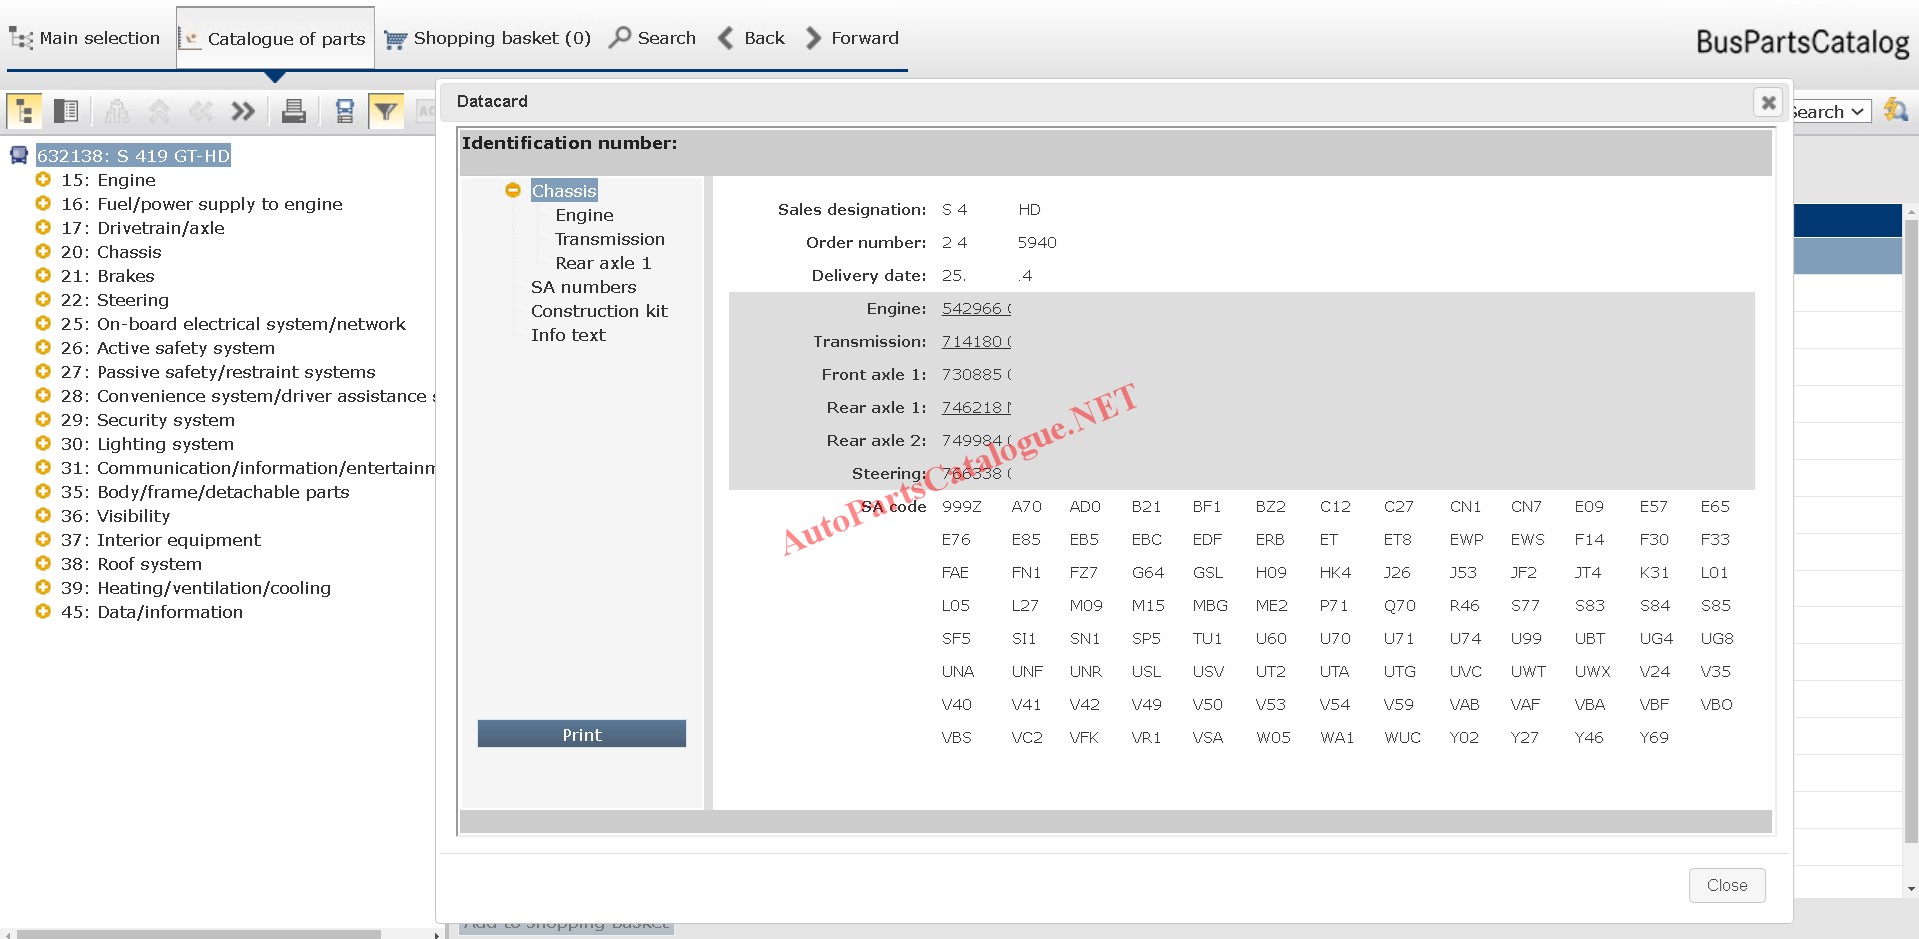Open the Engine number 542966 link
This screenshot has height=939, width=1919.
pyautogui.click(x=975, y=309)
